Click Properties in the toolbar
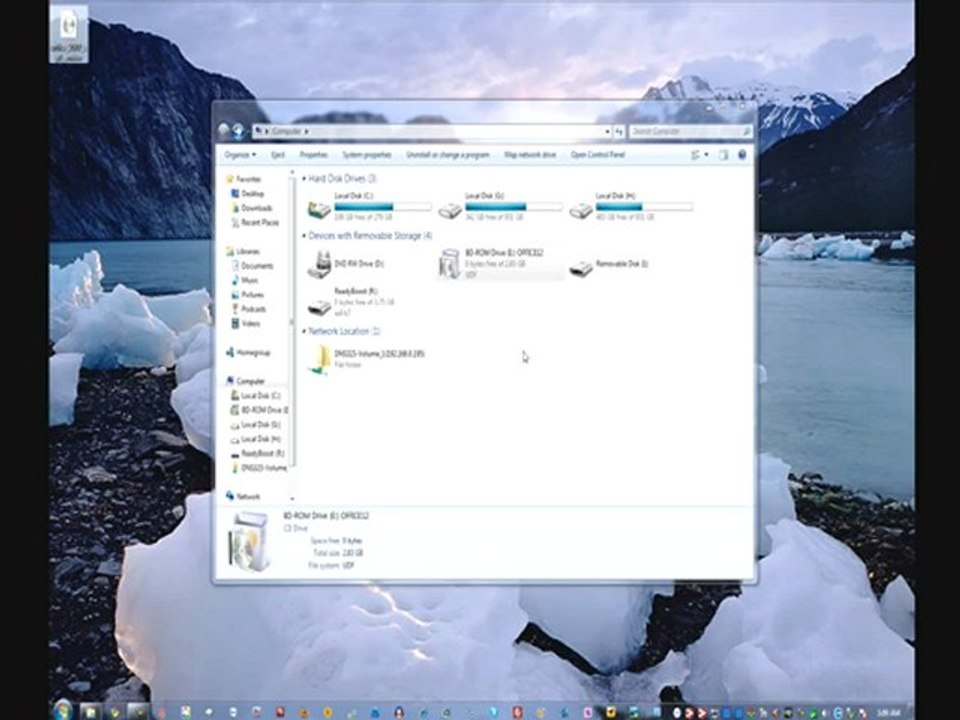960x720 pixels. click(x=313, y=155)
